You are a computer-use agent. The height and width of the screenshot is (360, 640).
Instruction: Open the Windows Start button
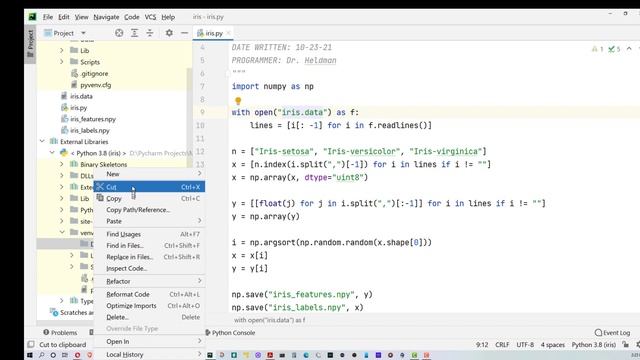30,355
